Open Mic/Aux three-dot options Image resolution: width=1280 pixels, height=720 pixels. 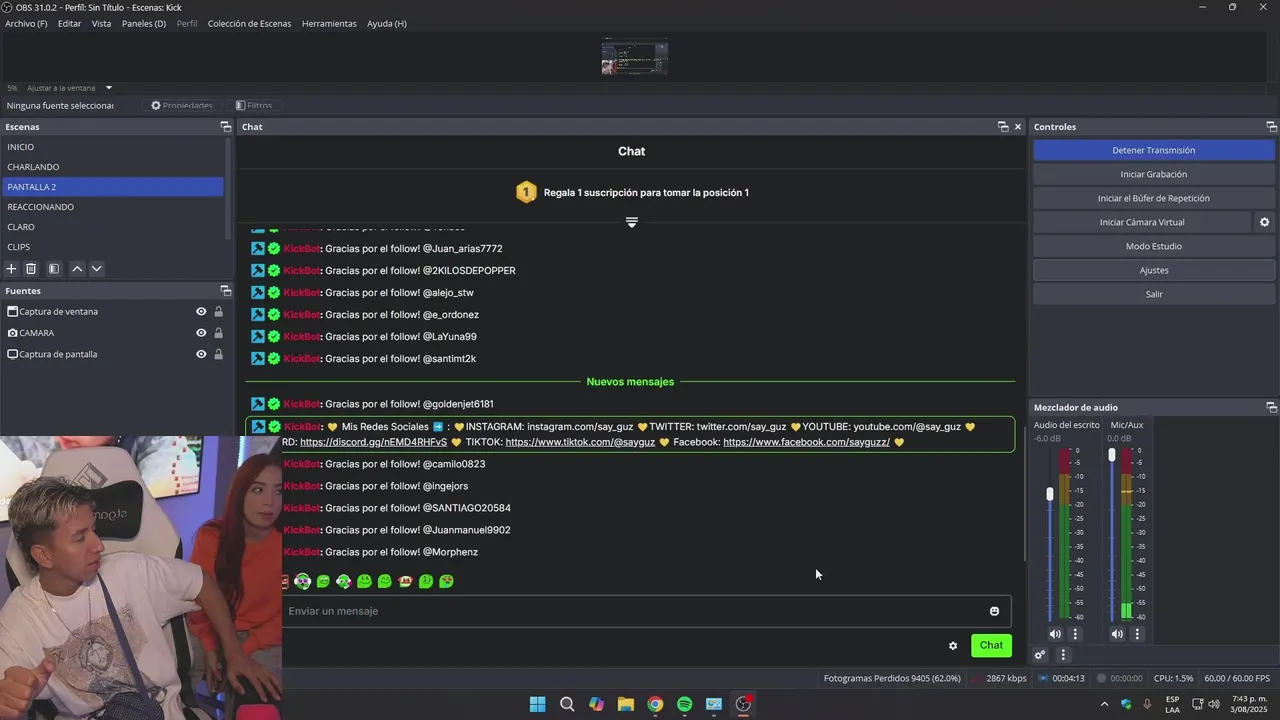[1137, 634]
